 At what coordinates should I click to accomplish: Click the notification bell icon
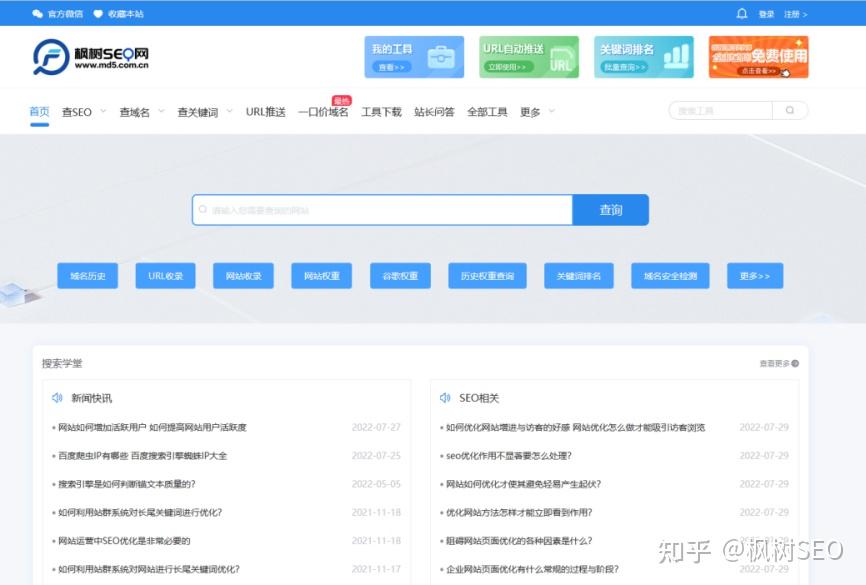point(741,14)
